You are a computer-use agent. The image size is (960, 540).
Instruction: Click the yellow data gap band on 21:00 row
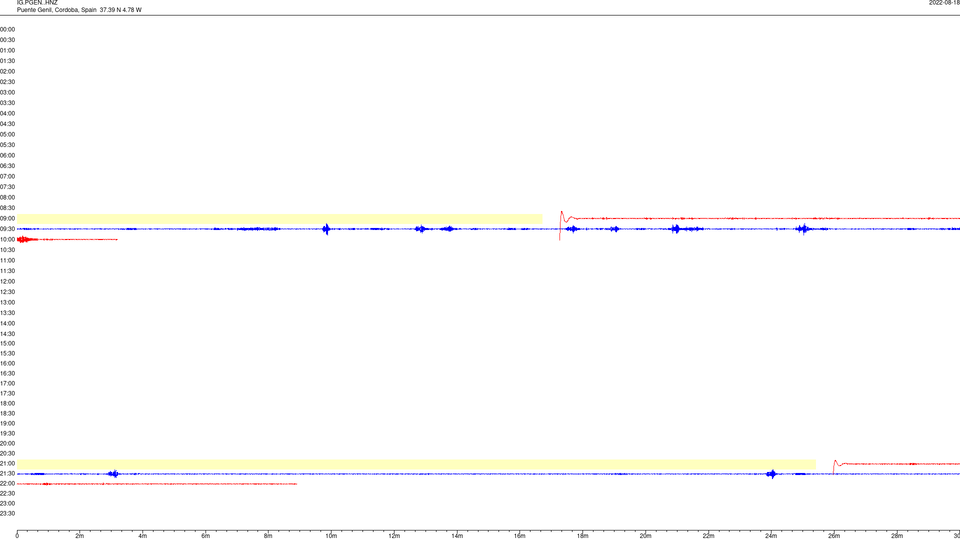(x=416, y=465)
